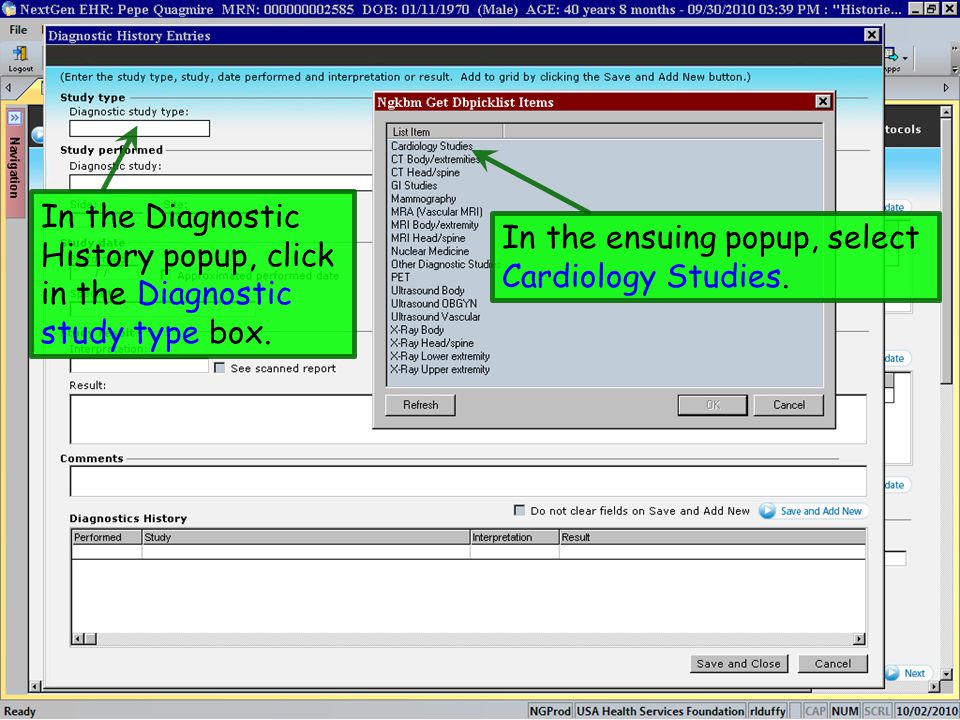Select X-Ray Body list item

[x=417, y=330]
